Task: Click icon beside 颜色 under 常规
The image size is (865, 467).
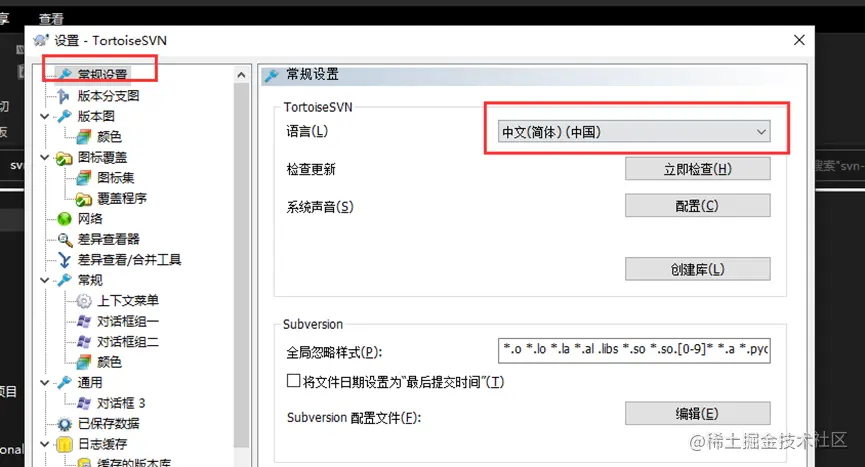Action: pos(84,362)
